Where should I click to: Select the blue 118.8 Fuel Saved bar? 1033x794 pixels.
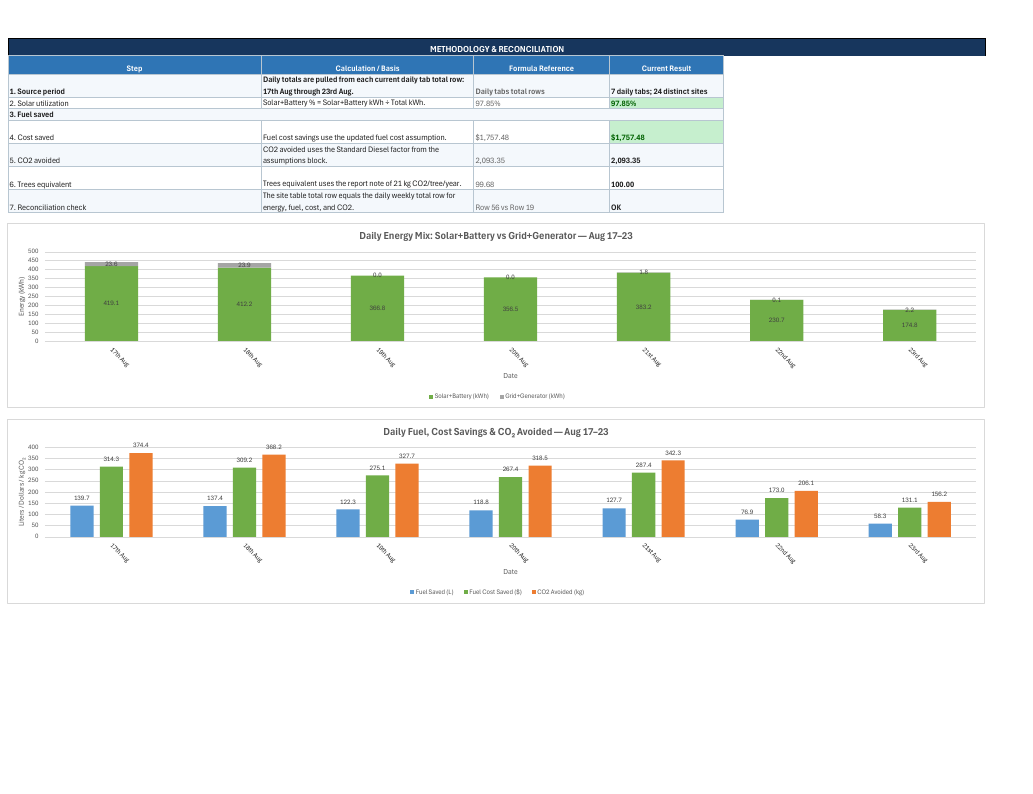(481, 523)
